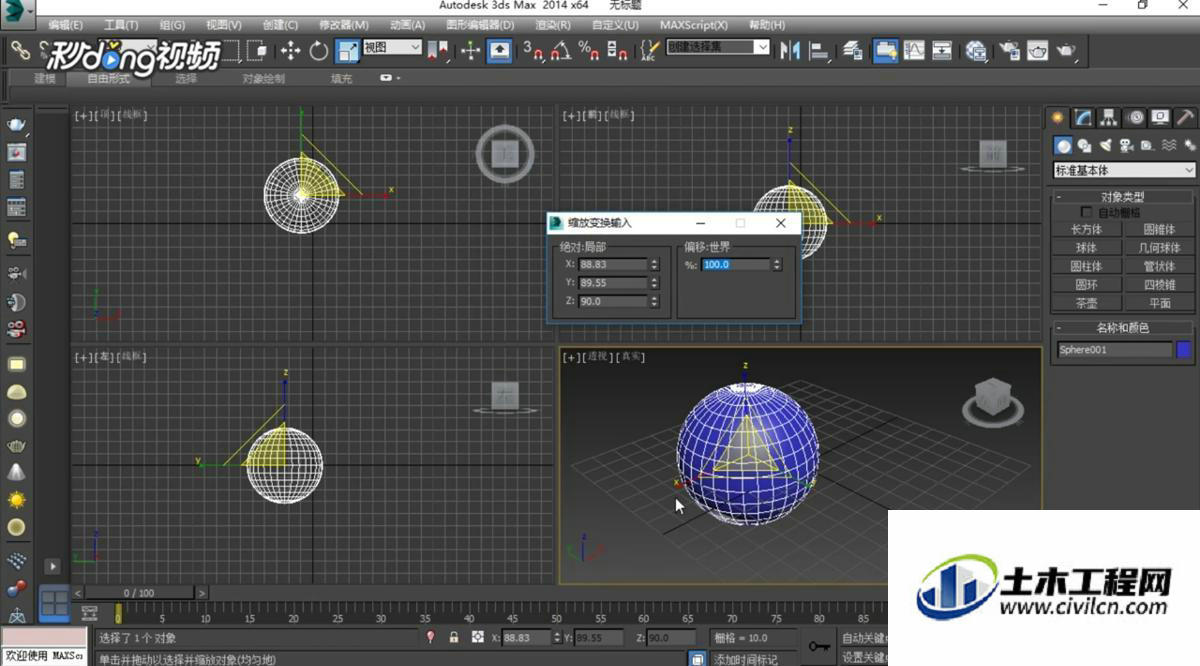Toggle the Keyboard Shortcut Override icon
Viewport: 1200px width, 666px height.
pyautogui.click(x=500, y=50)
